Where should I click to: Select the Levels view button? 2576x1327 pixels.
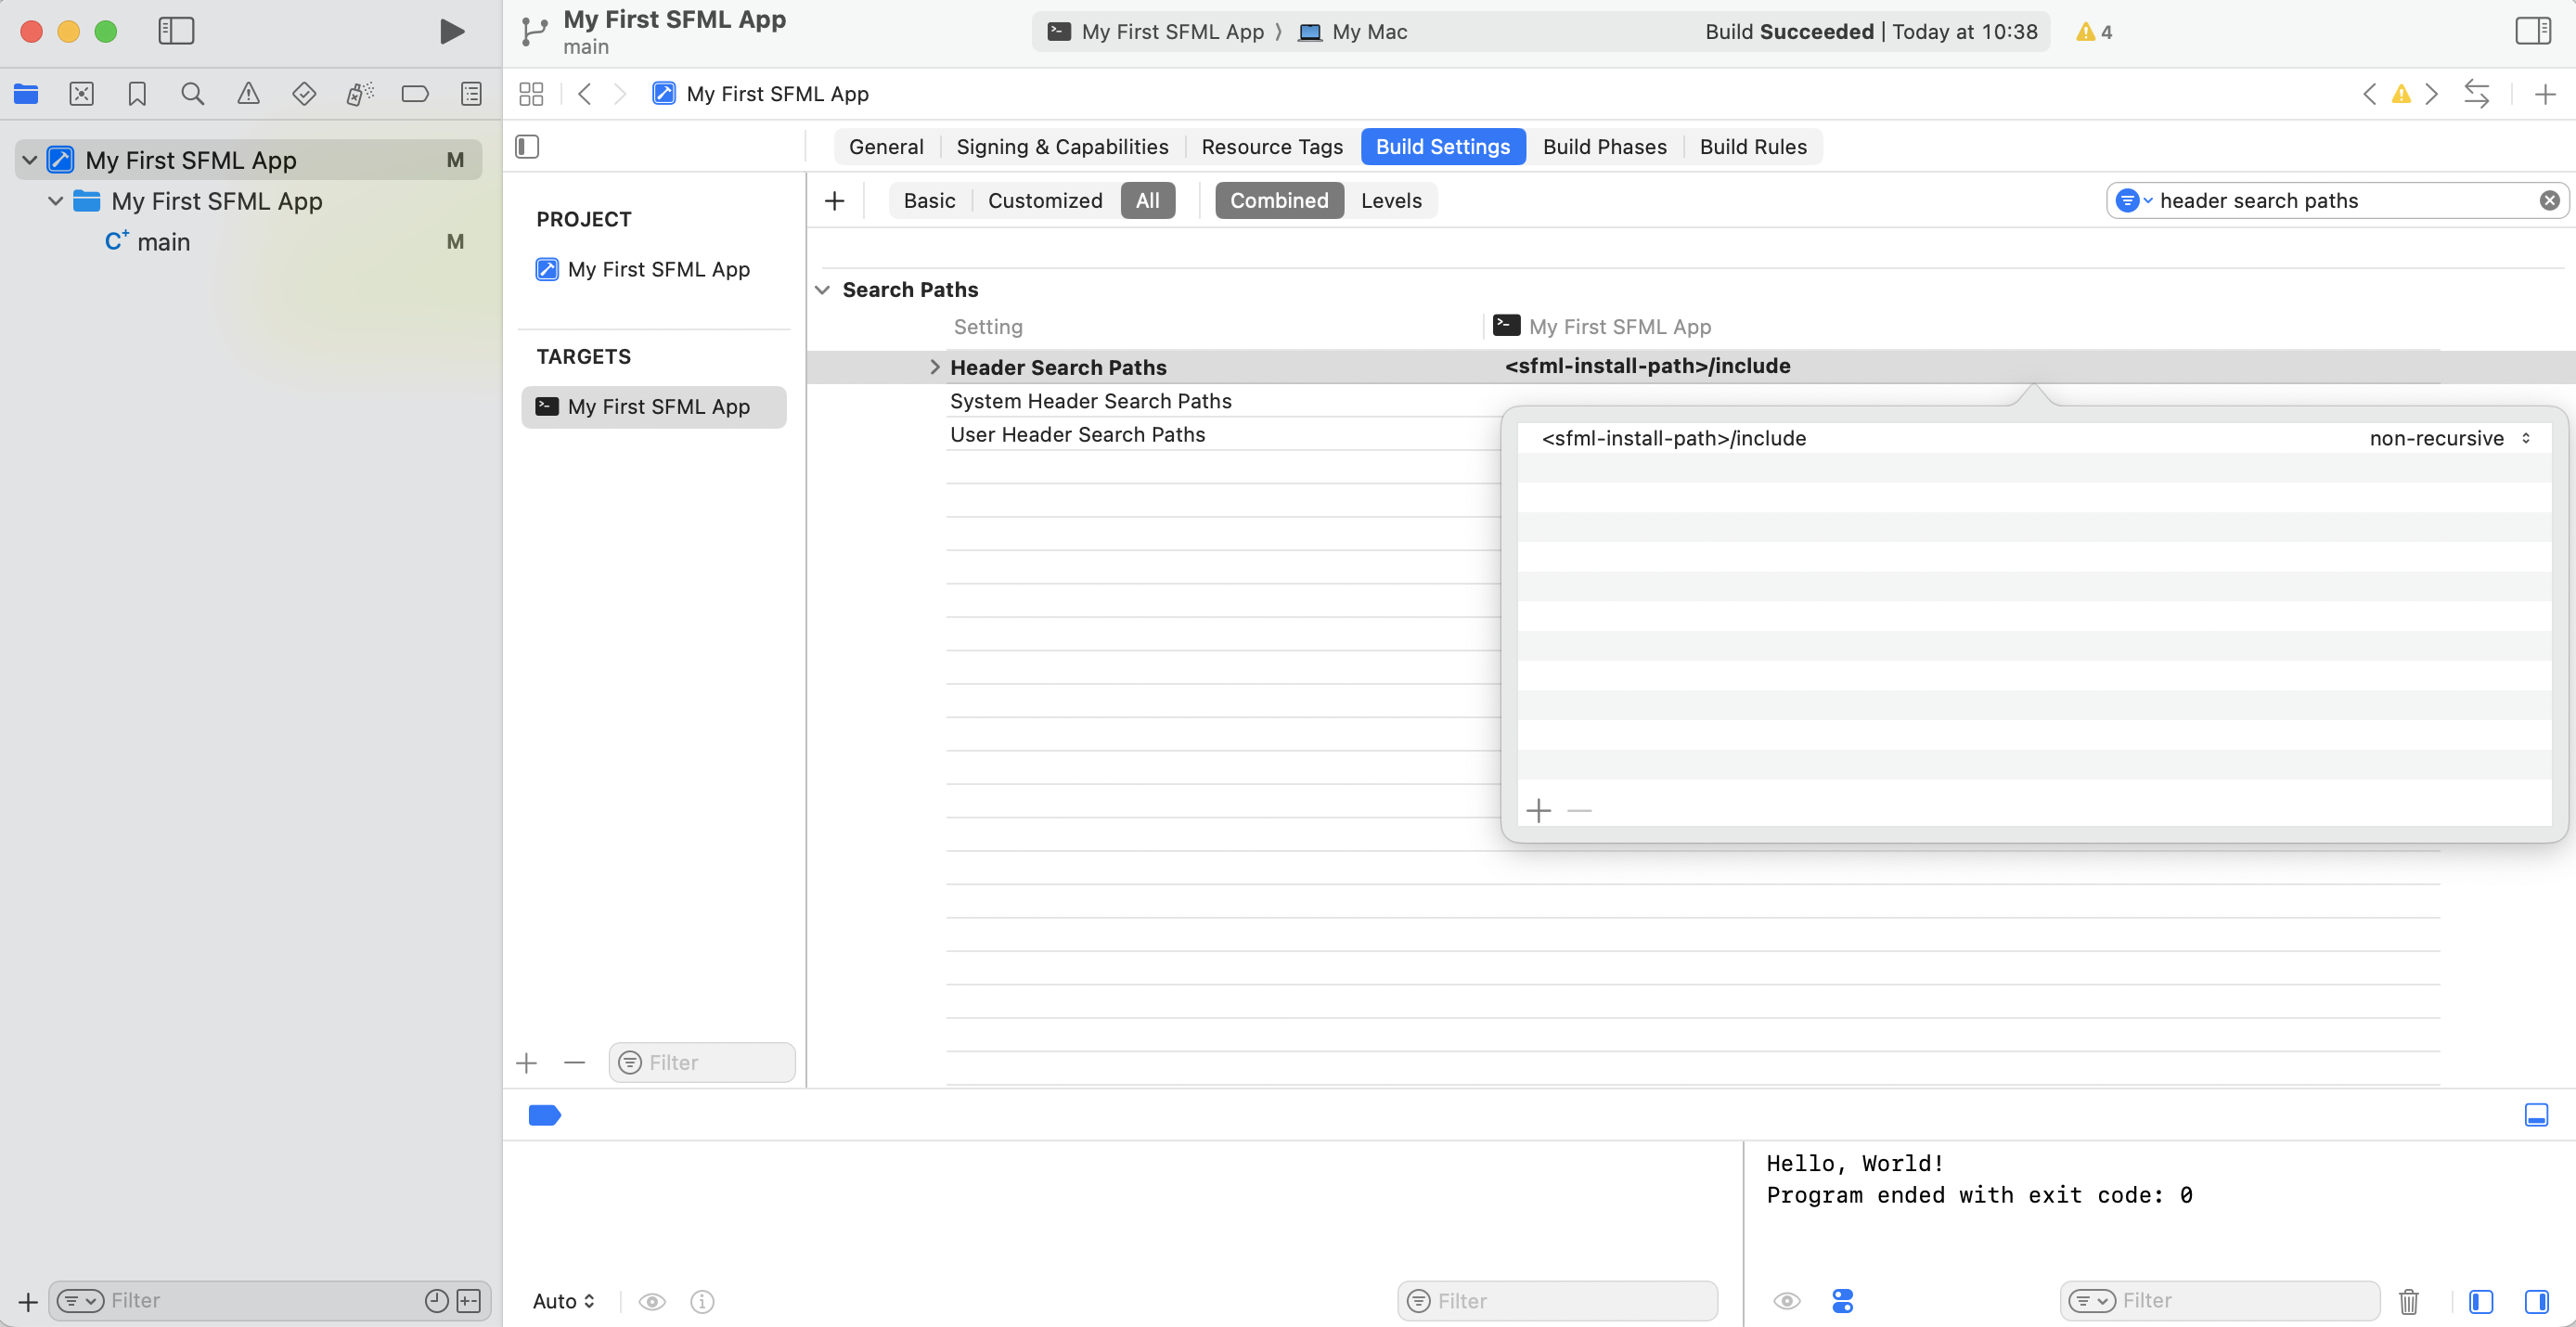[x=1391, y=200]
